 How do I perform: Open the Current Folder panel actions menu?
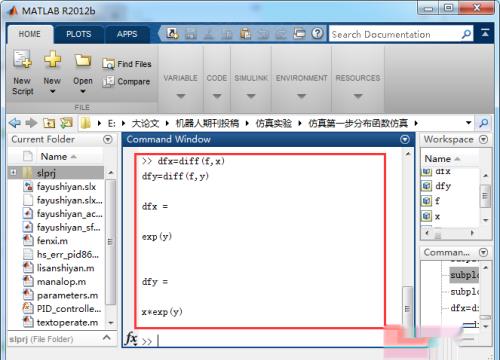pos(108,139)
